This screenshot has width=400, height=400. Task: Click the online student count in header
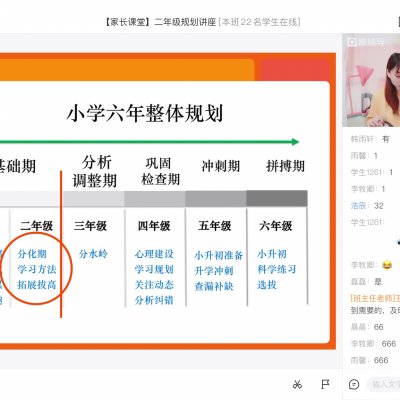[x=260, y=22]
